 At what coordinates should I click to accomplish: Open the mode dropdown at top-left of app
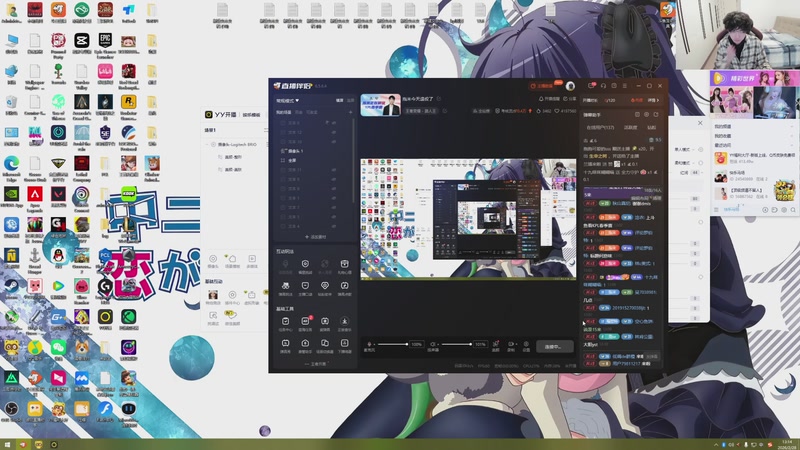(288, 101)
